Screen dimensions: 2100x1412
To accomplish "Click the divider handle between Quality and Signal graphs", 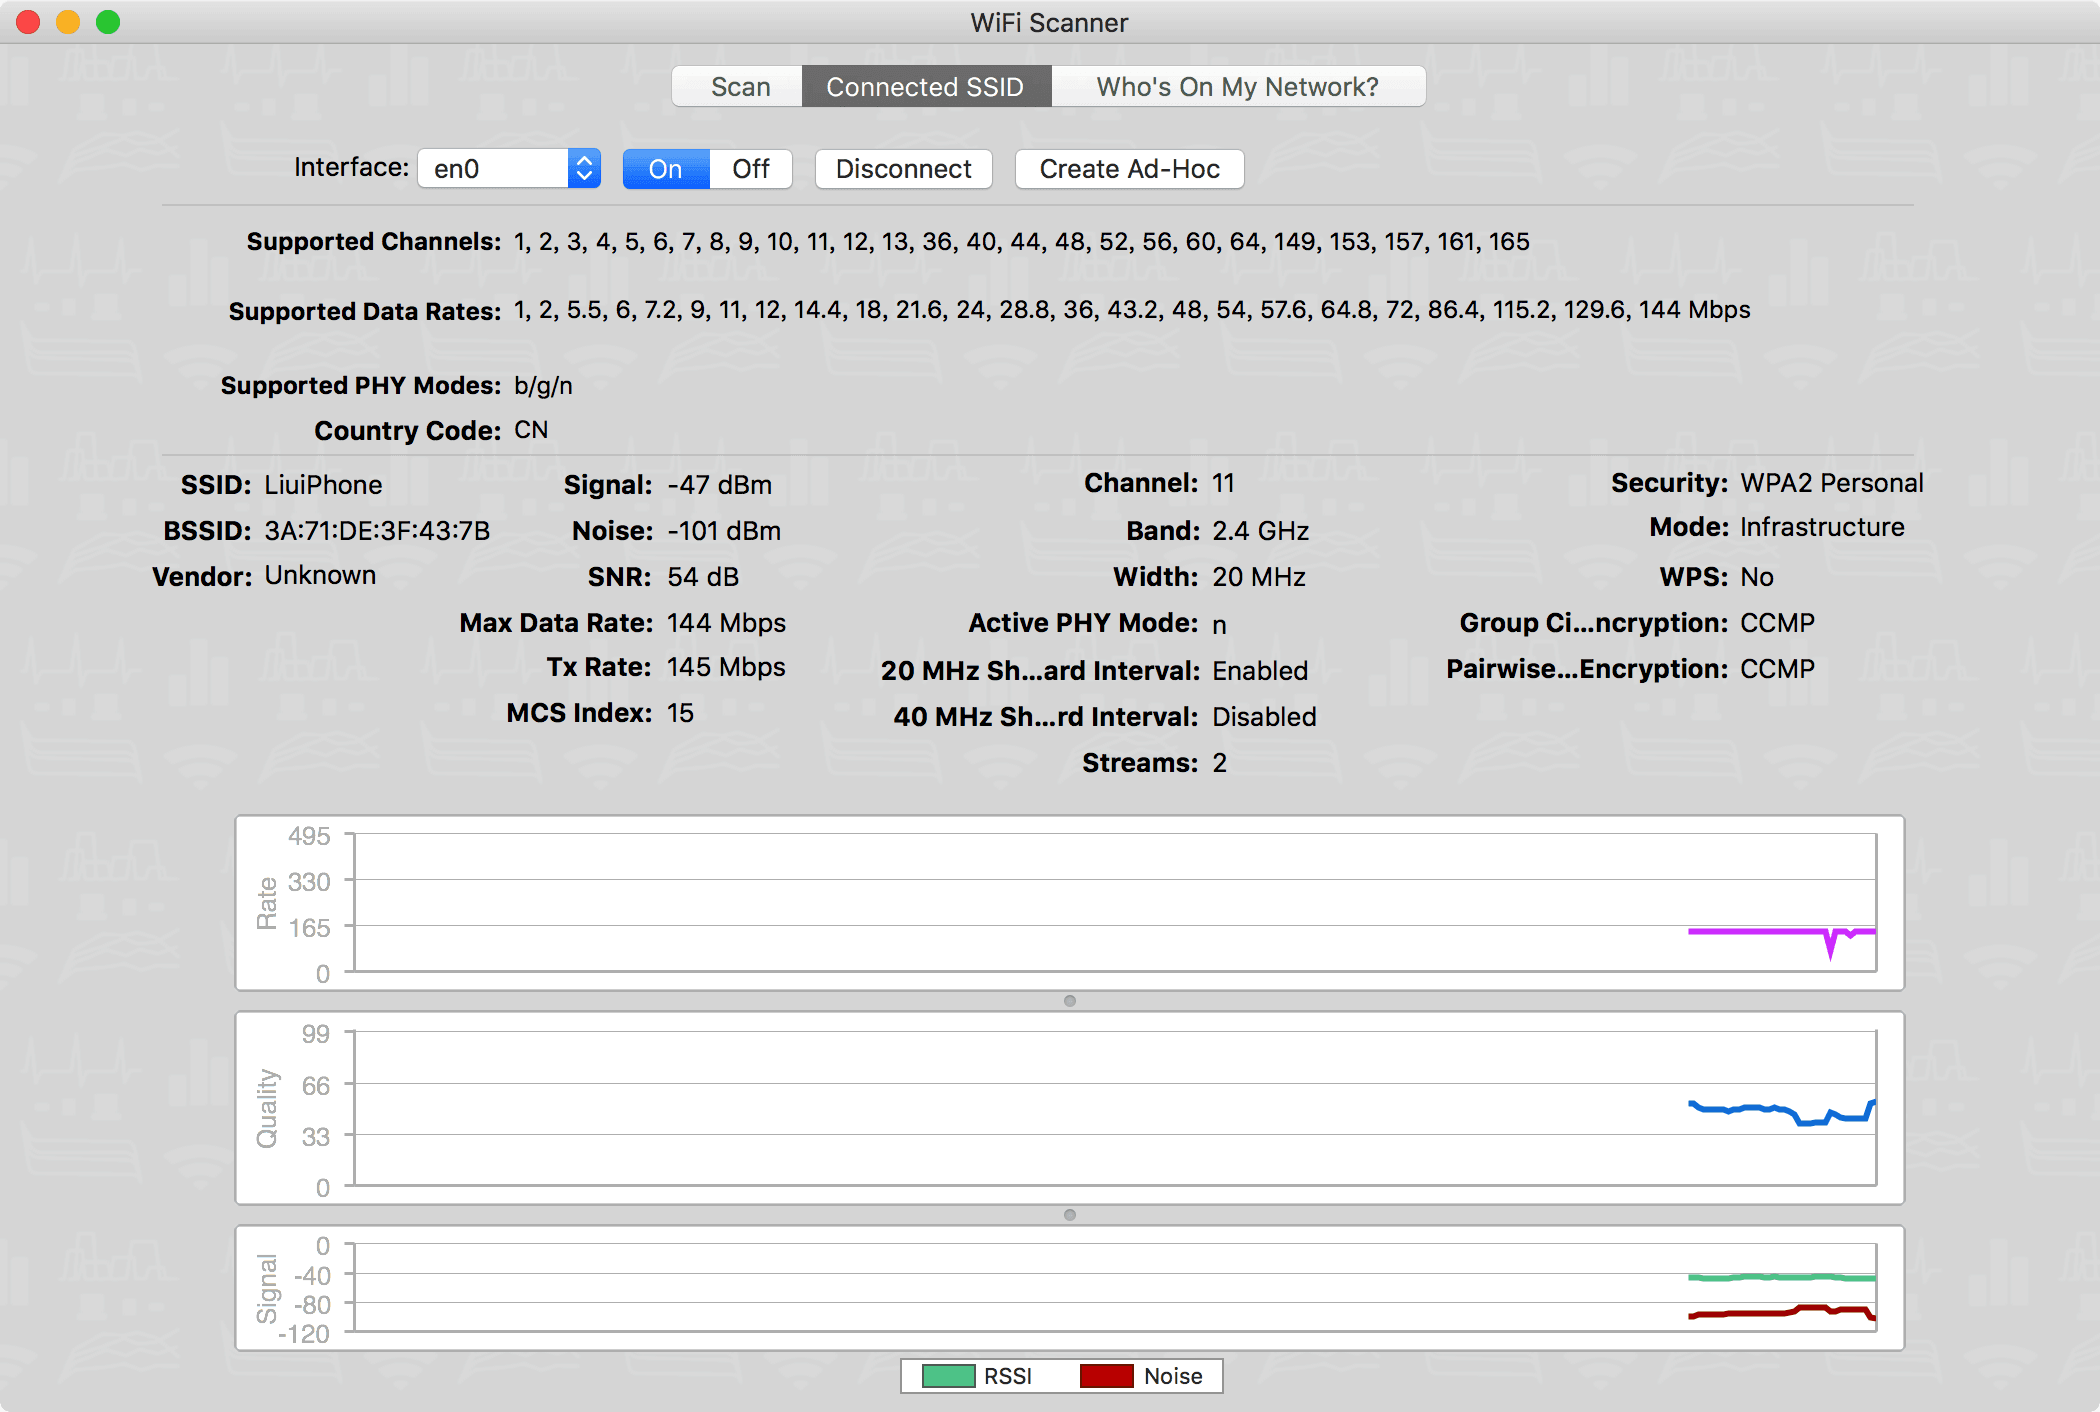I will click(1070, 1215).
